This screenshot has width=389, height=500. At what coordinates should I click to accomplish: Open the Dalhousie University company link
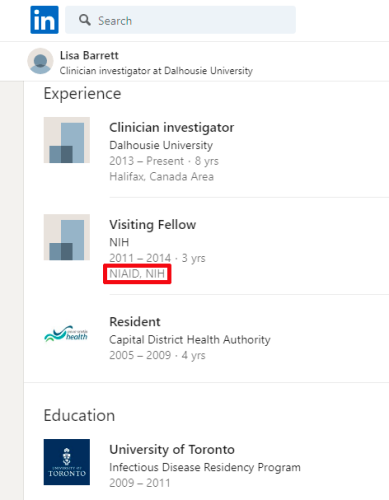pos(161,145)
